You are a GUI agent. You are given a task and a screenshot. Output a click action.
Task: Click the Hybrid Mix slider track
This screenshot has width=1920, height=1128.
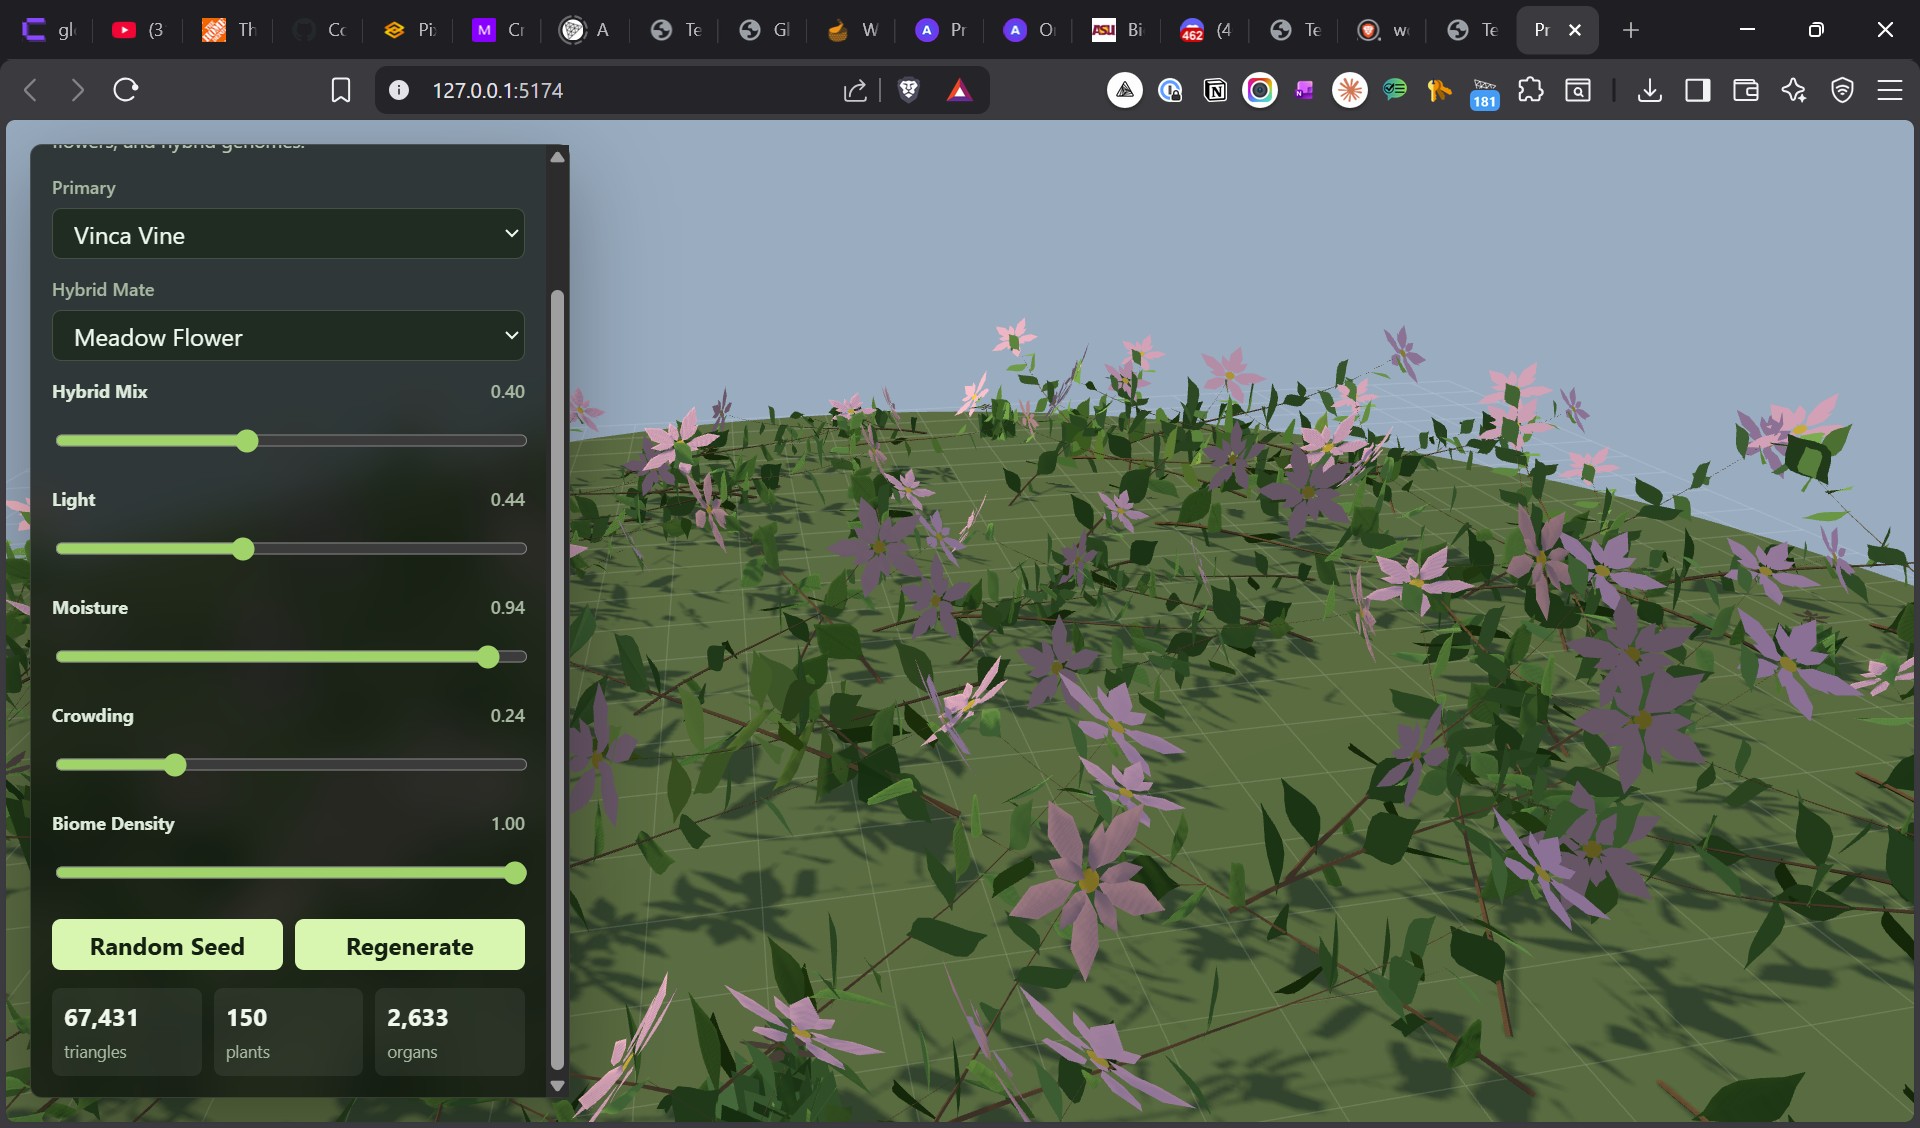[x=291, y=441]
